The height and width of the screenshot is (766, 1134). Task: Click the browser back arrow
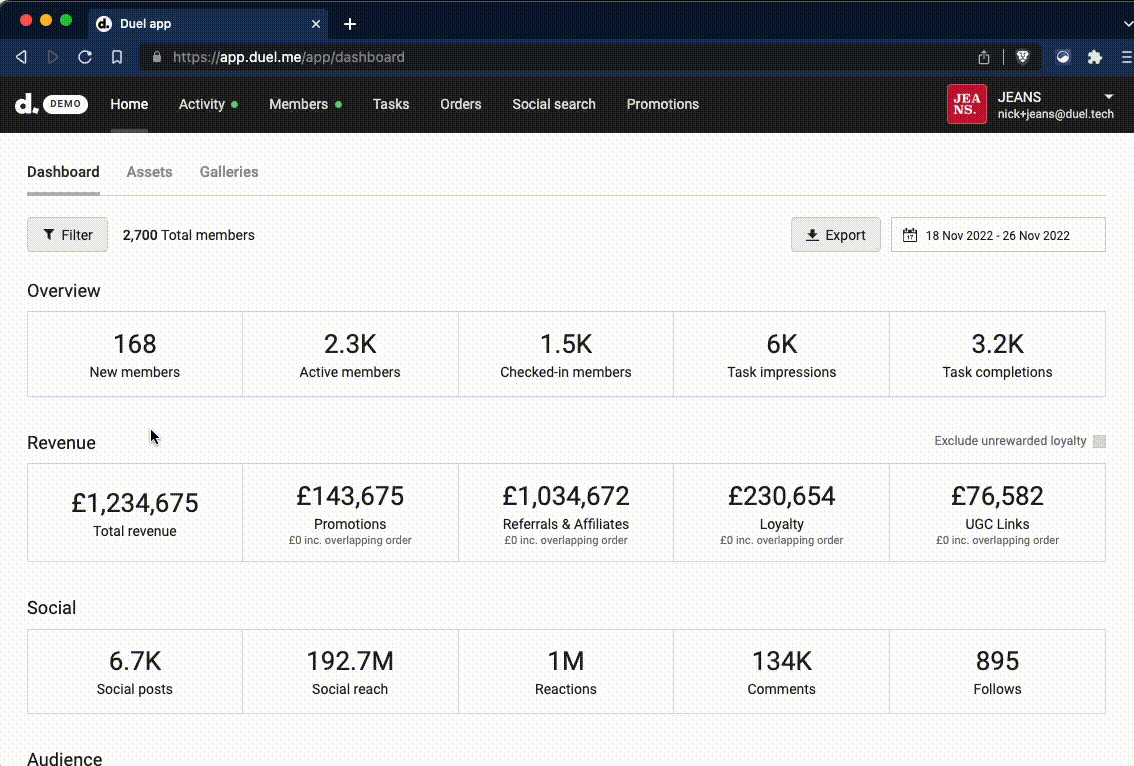(21, 57)
